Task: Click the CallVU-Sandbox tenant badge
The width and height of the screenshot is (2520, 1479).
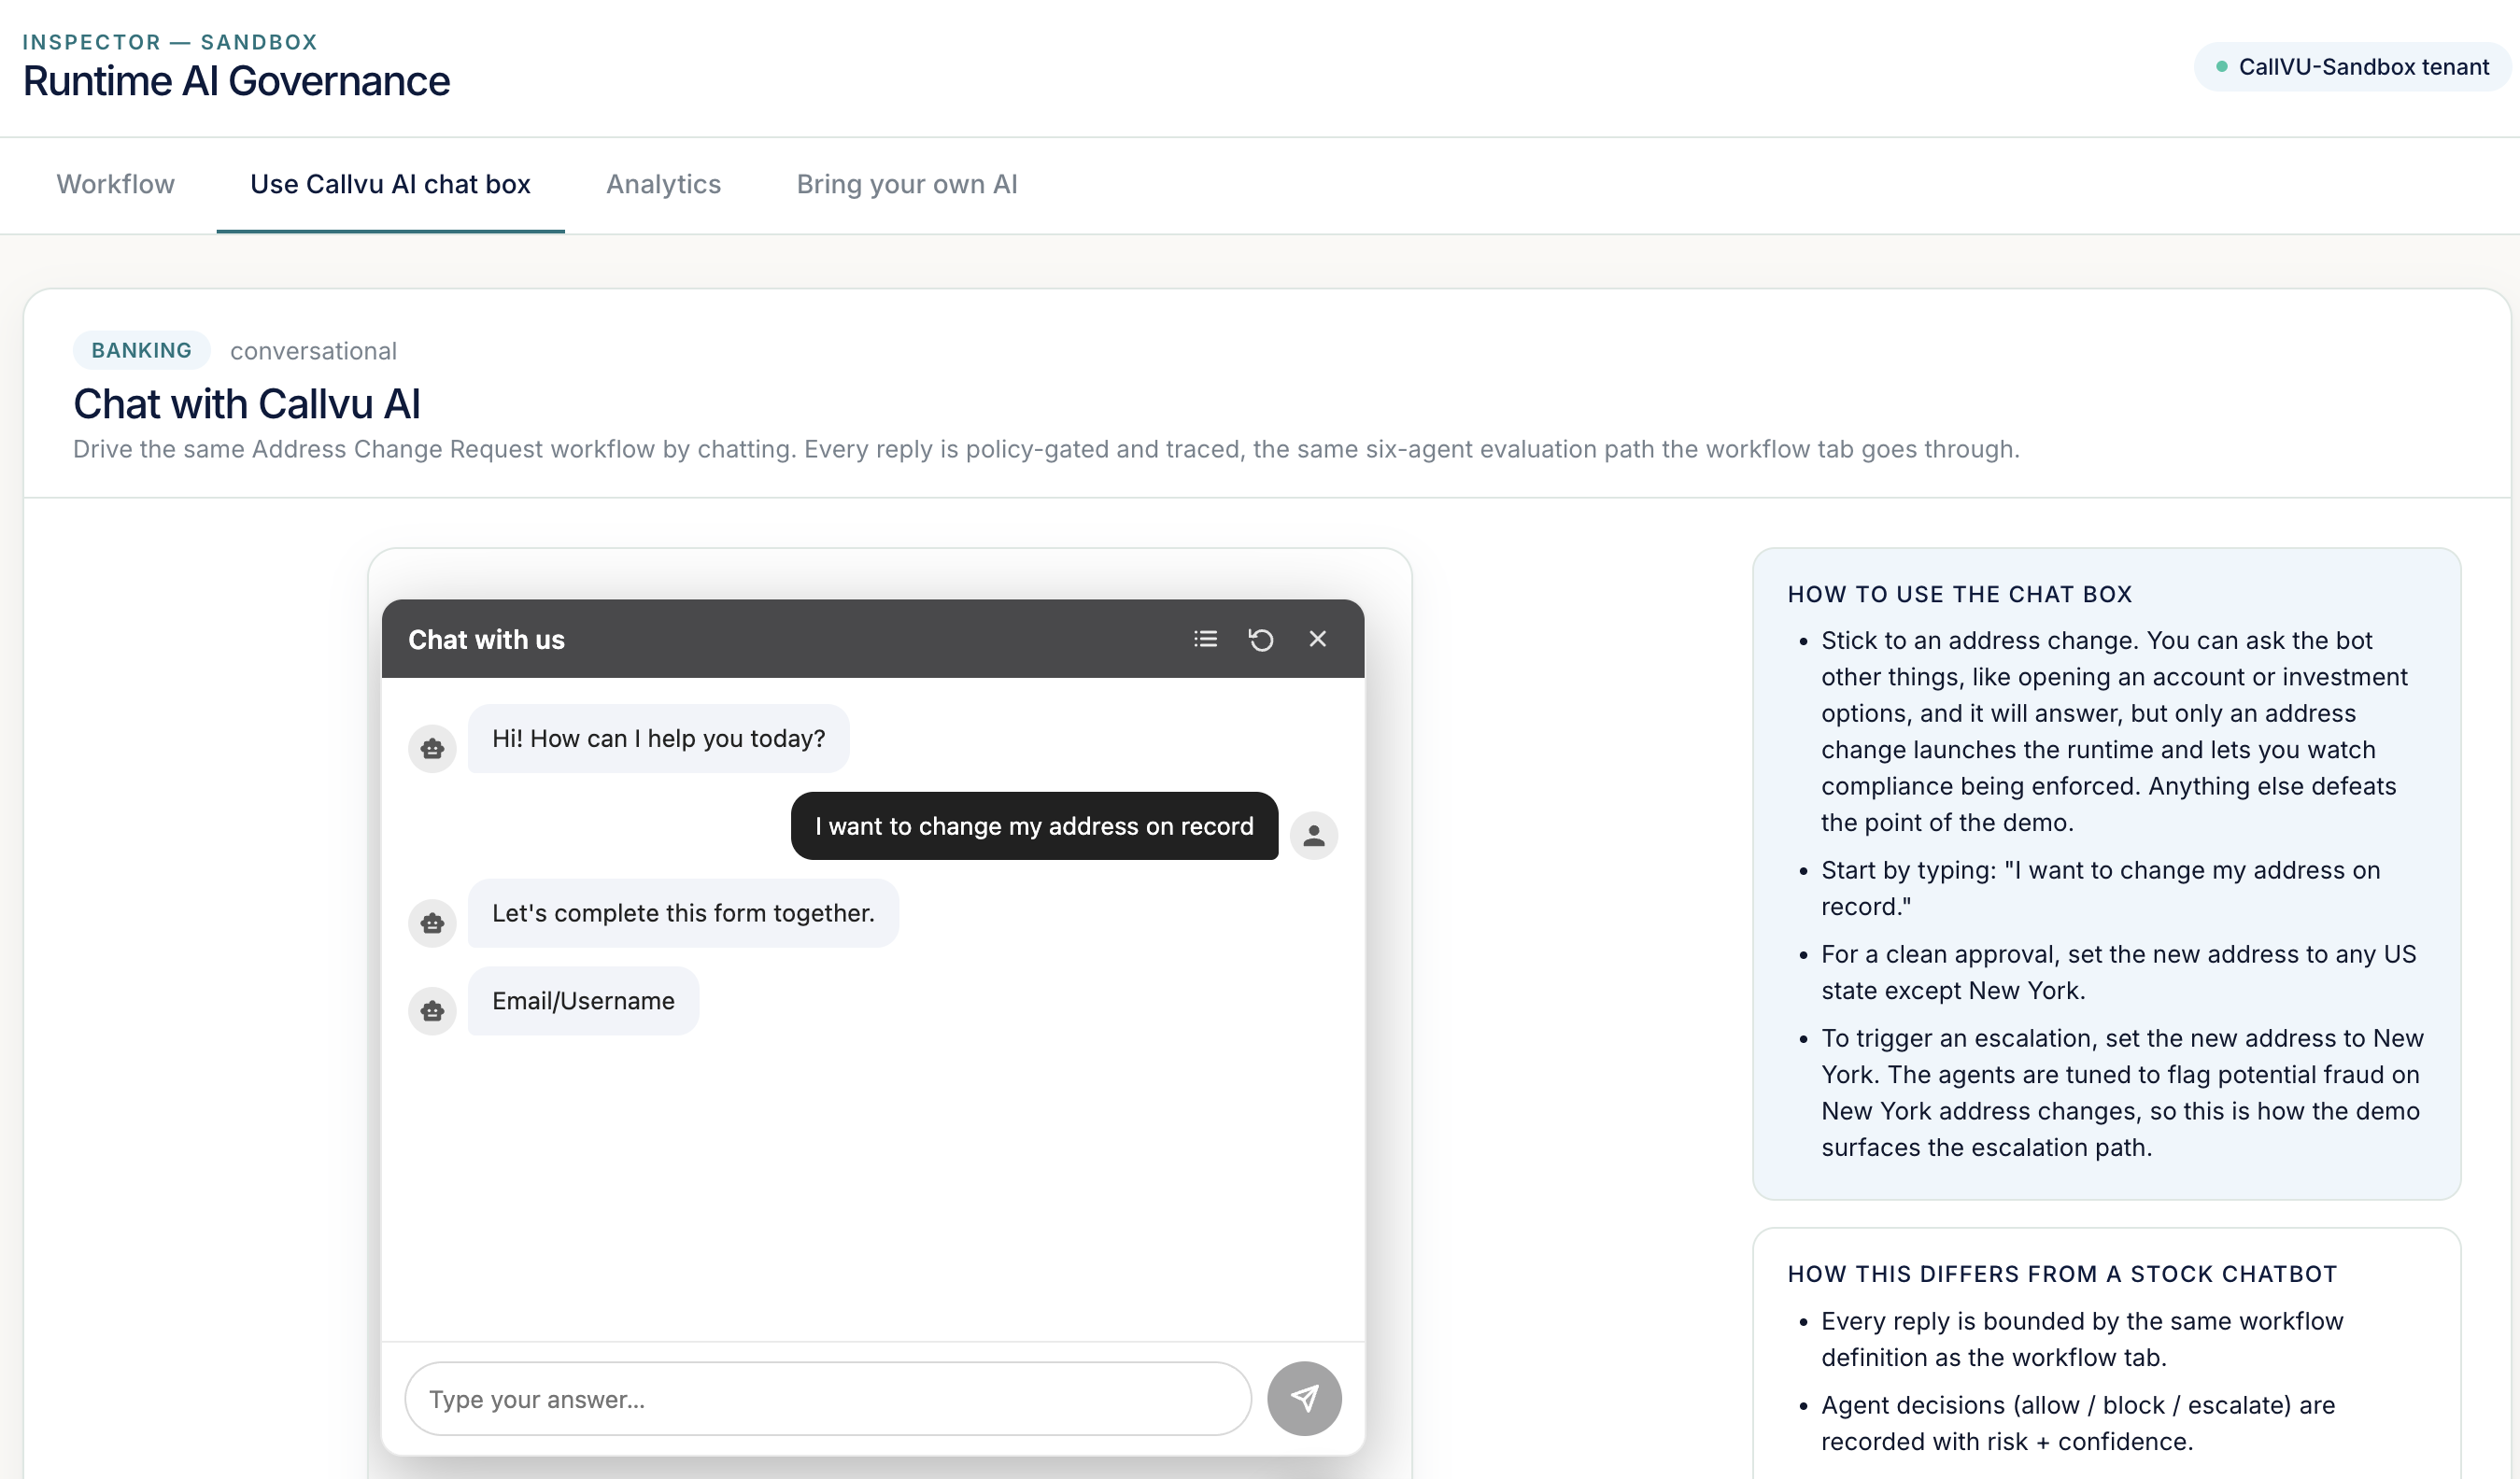Action: point(2352,67)
